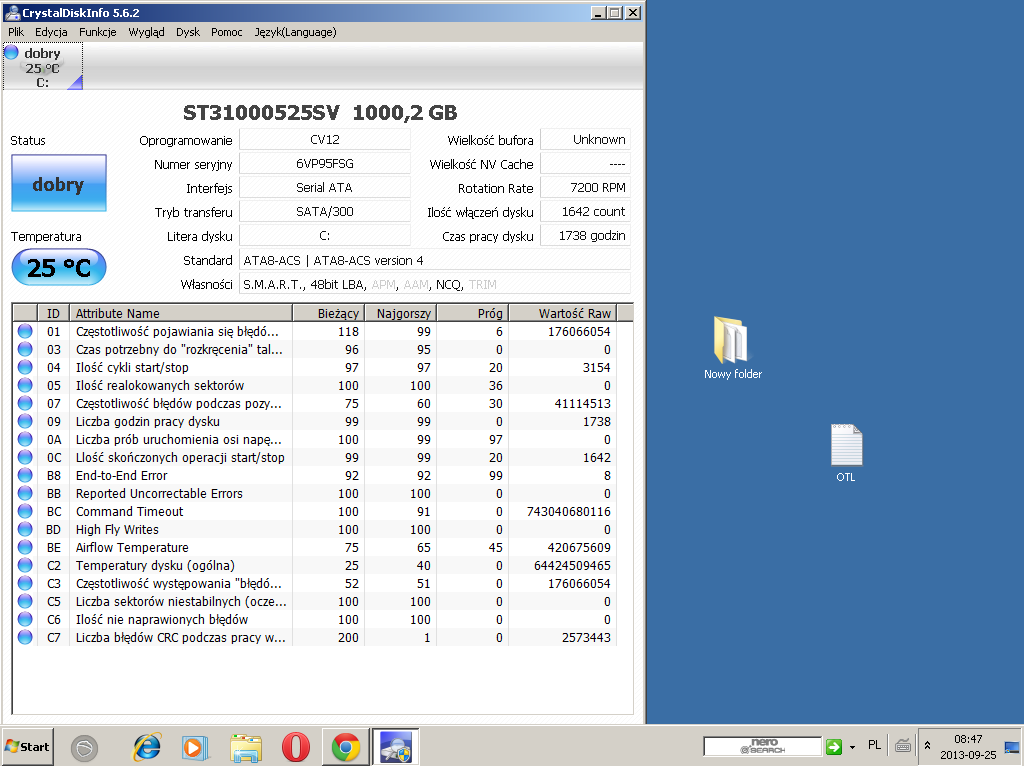Click status dot of Reported Uncorrectable Errors row

coord(25,493)
